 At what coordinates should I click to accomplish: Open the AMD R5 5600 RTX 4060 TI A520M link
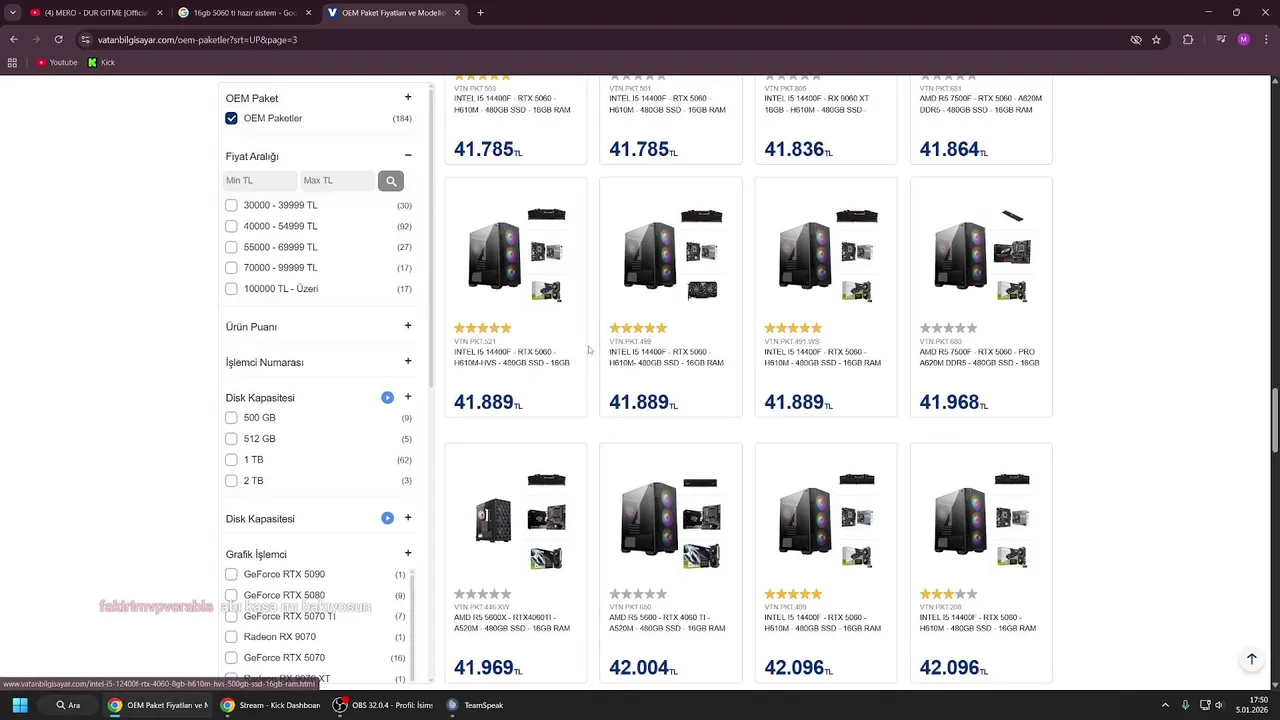click(667, 623)
